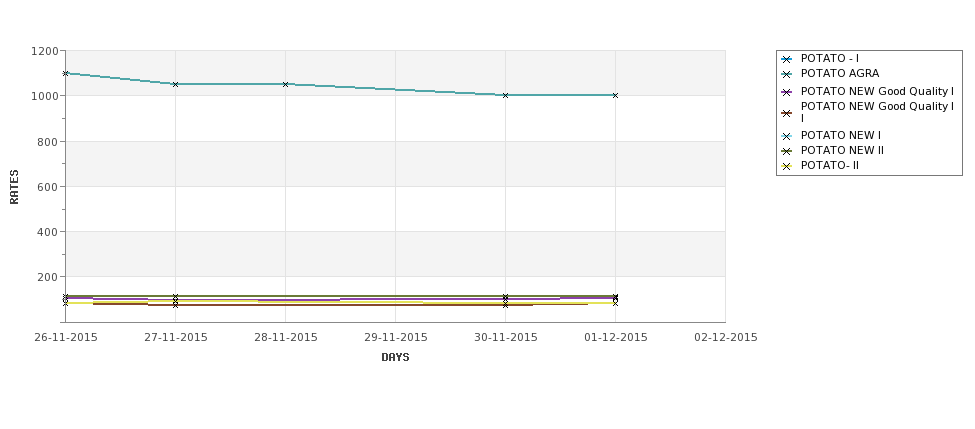Viewport: 975px width, 429px height.
Task: Click the POTATO AGRA data point on 01-12-2015
Action: coord(616,95)
